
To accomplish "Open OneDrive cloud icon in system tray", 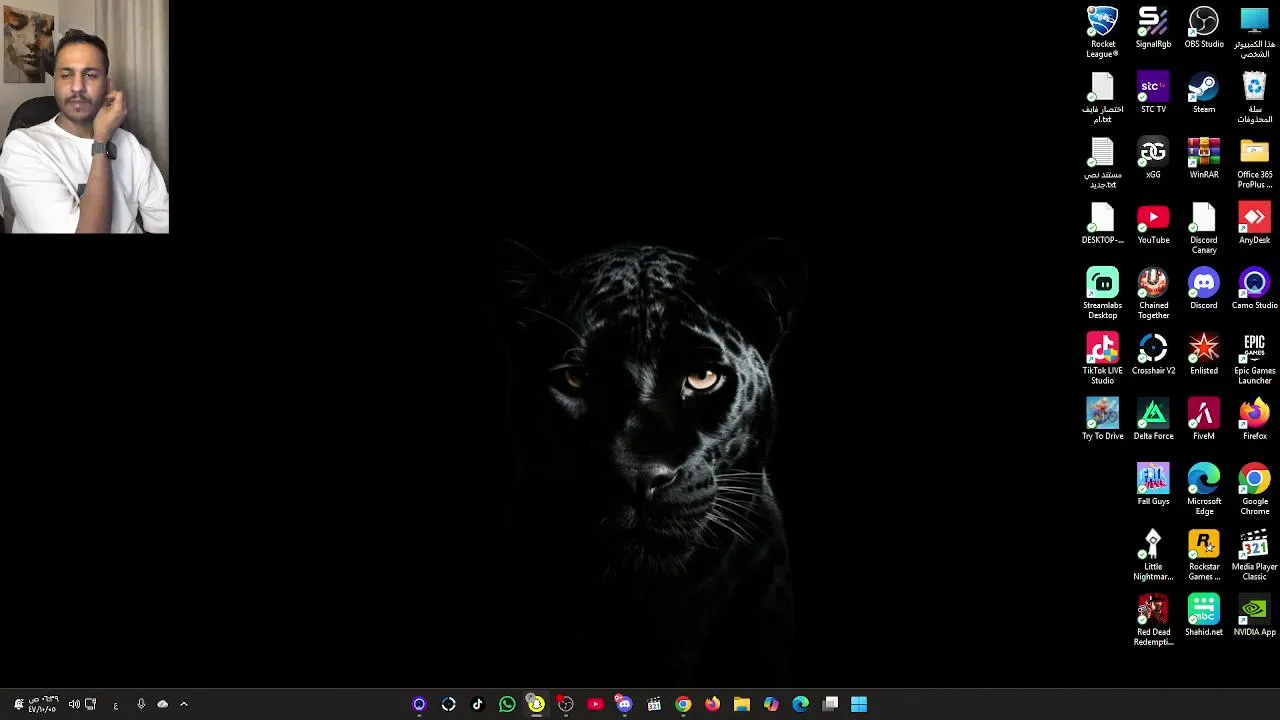I will coord(163,704).
